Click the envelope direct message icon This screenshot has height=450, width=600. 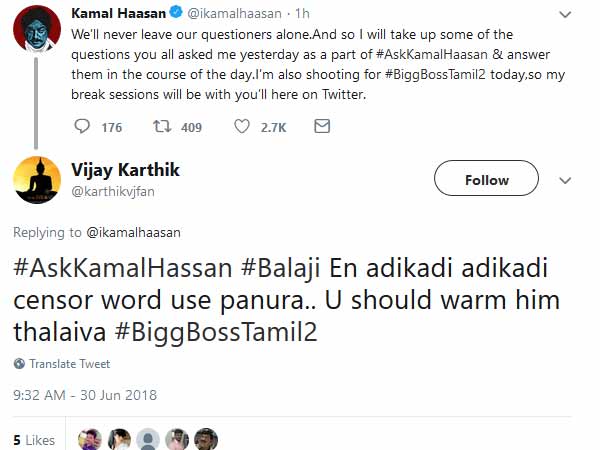point(321,127)
